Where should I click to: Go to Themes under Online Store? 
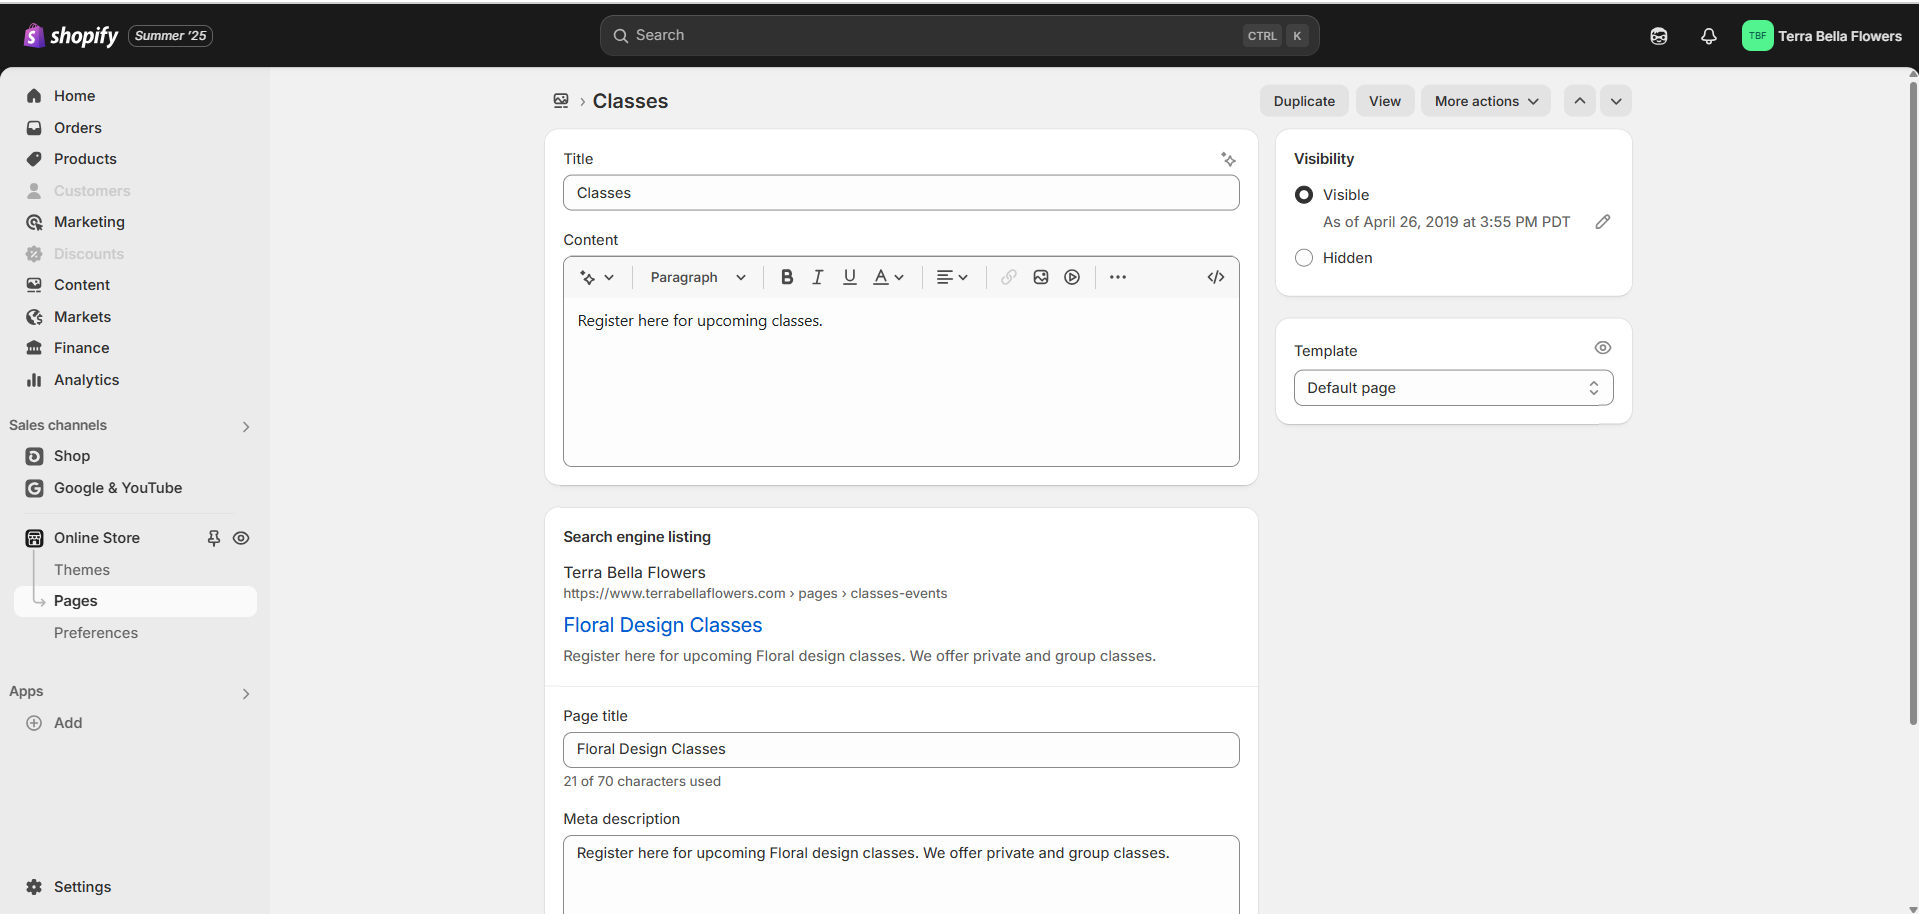pos(82,570)
